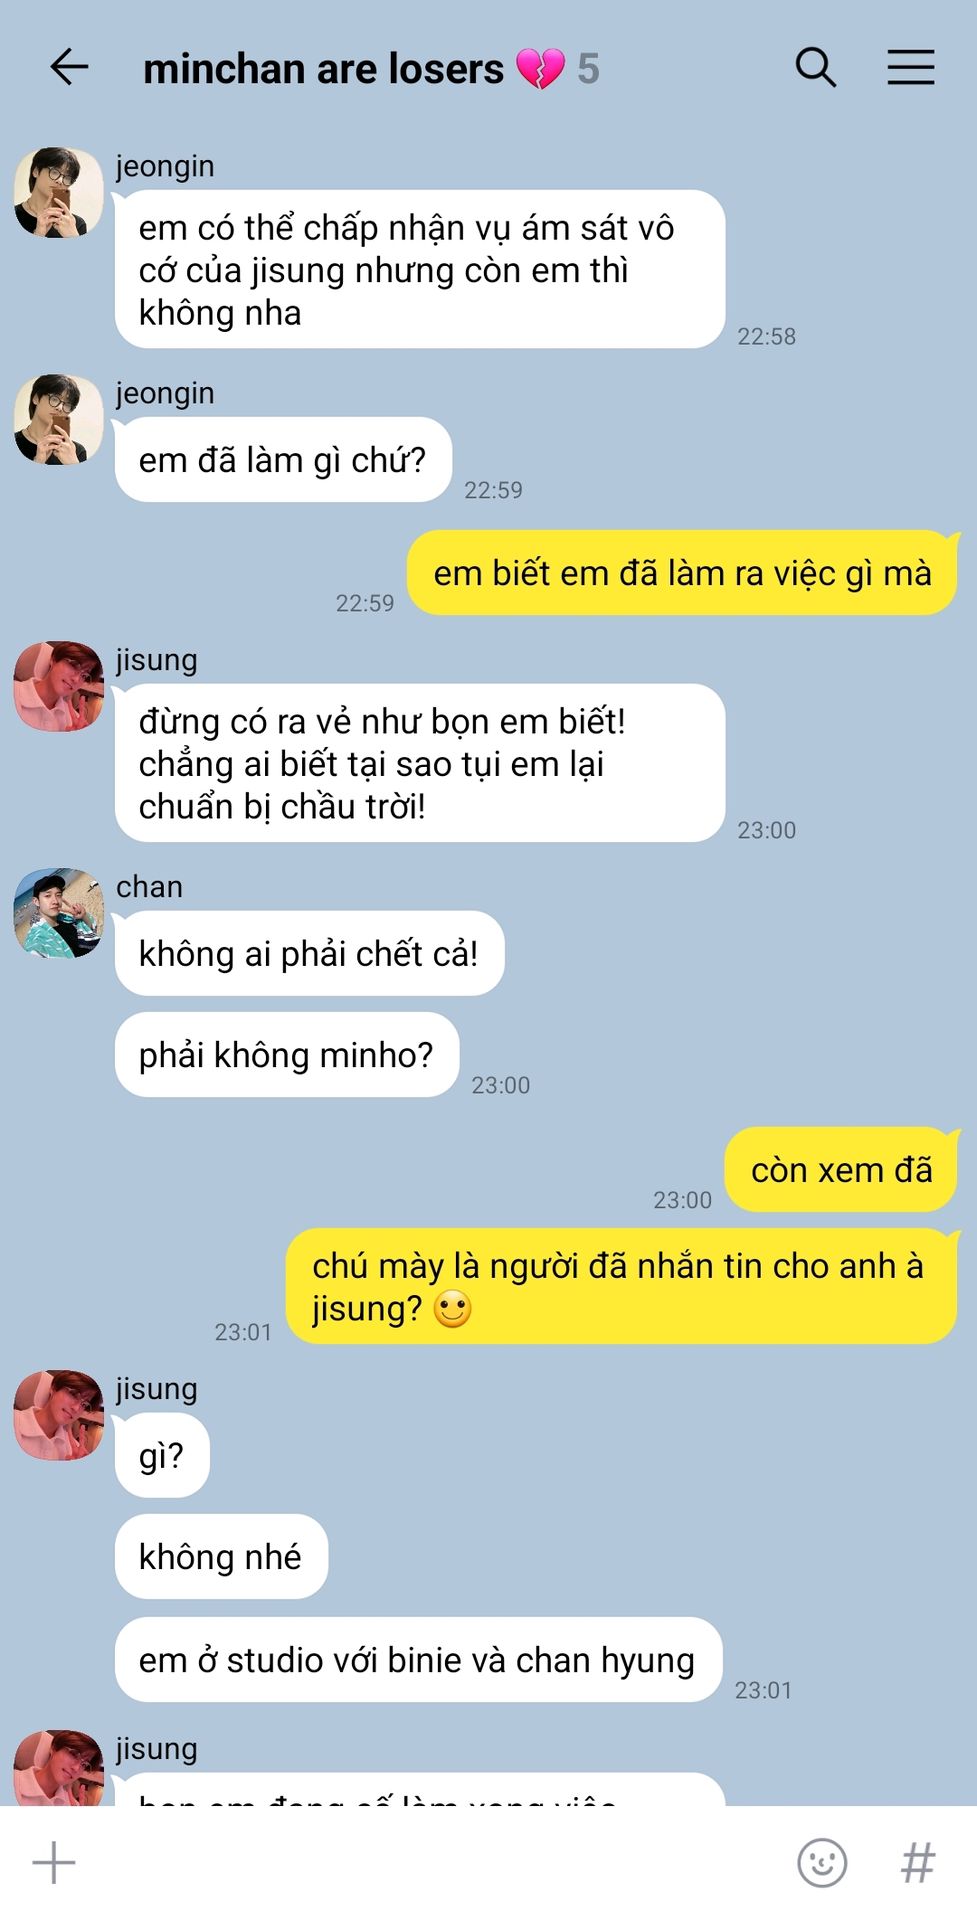
Task: Tap the yellow 'còn xem đã' bubble
Action: [842, 1170]
